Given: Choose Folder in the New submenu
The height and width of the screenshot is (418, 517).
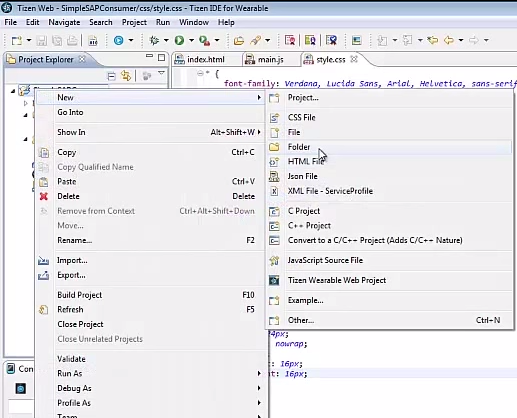Looking at the screenshot, I should pyautogui.click(x=389, y=147).
